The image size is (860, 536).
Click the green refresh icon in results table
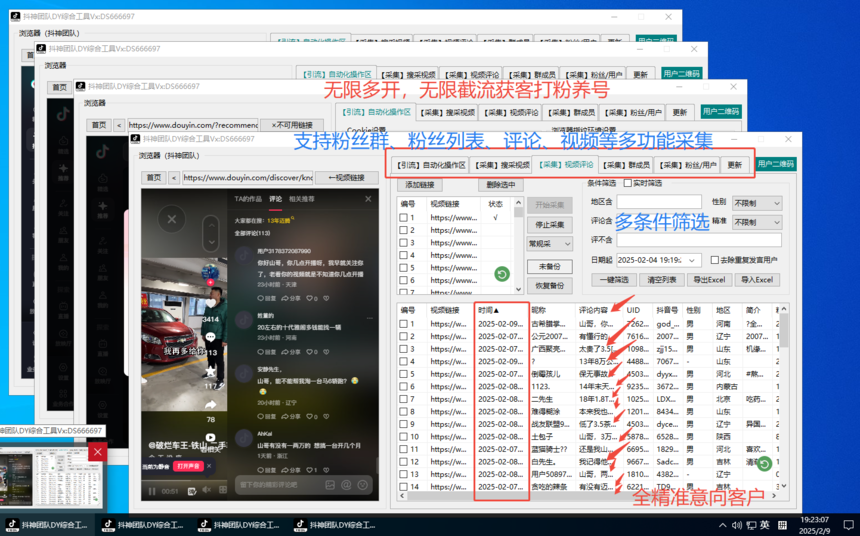(x=764, y=464)
